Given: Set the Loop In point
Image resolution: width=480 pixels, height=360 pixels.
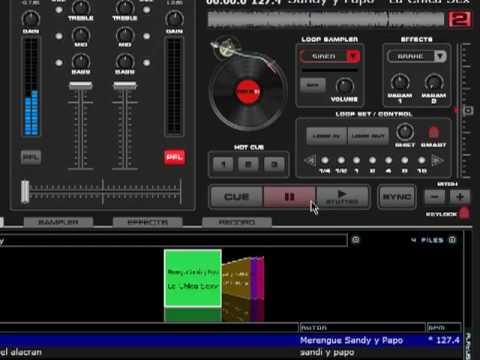Looking at the screenshot, I should (x=327, y=136).
